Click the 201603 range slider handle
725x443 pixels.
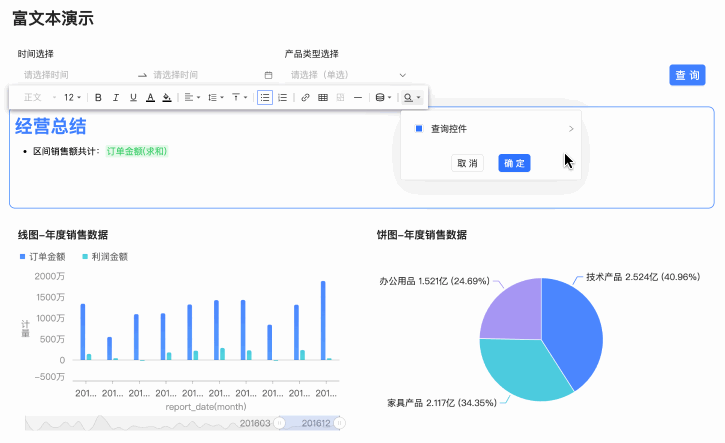[x=279, y=423]
